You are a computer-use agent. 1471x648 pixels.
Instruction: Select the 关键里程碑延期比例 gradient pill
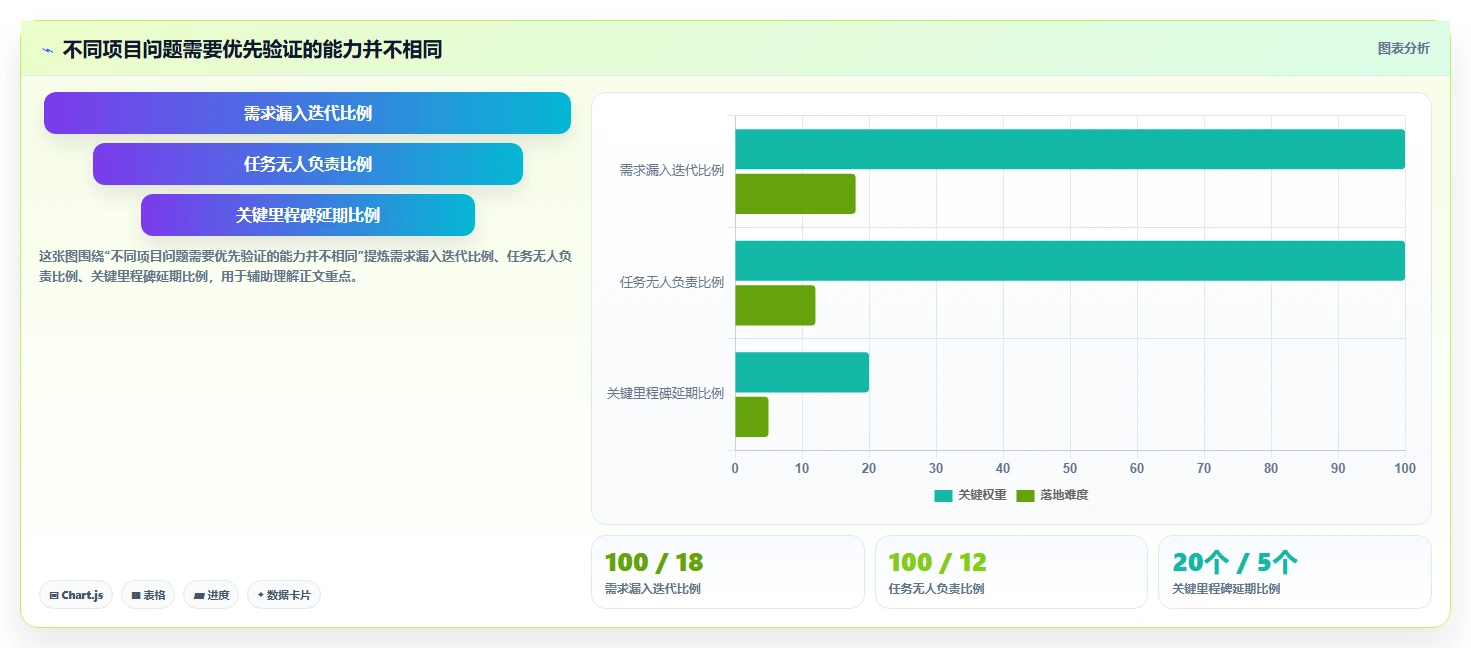click(x=308, y=215)
